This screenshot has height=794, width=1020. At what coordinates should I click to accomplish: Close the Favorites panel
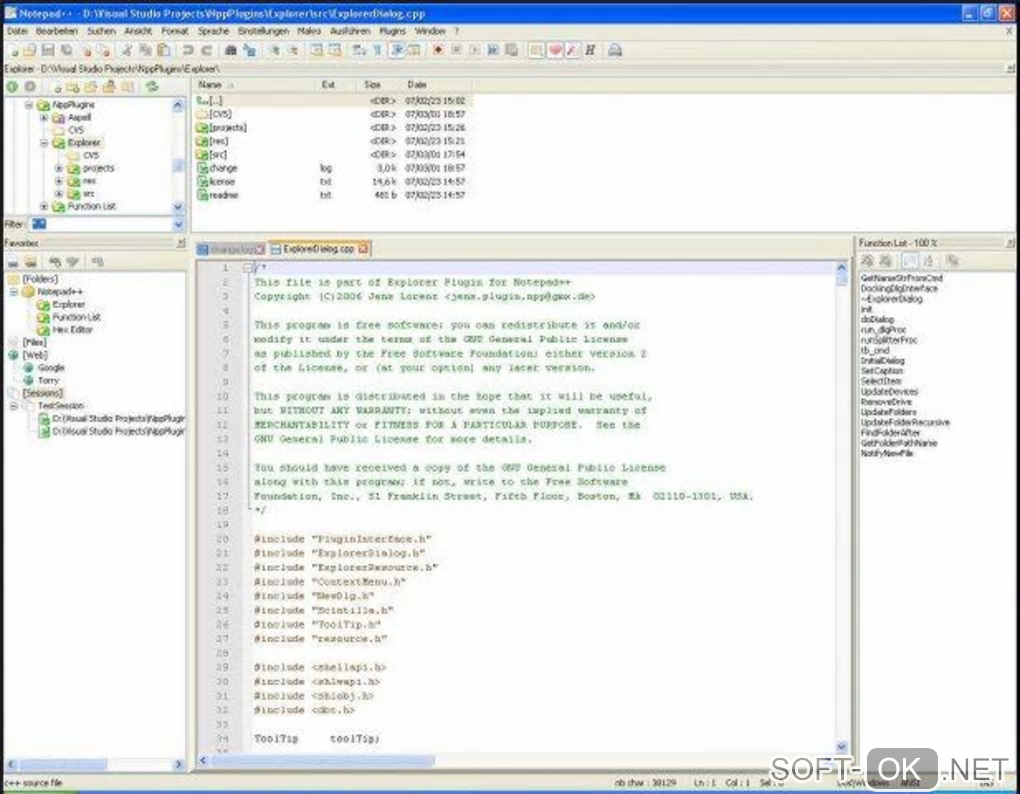point(181,243)
